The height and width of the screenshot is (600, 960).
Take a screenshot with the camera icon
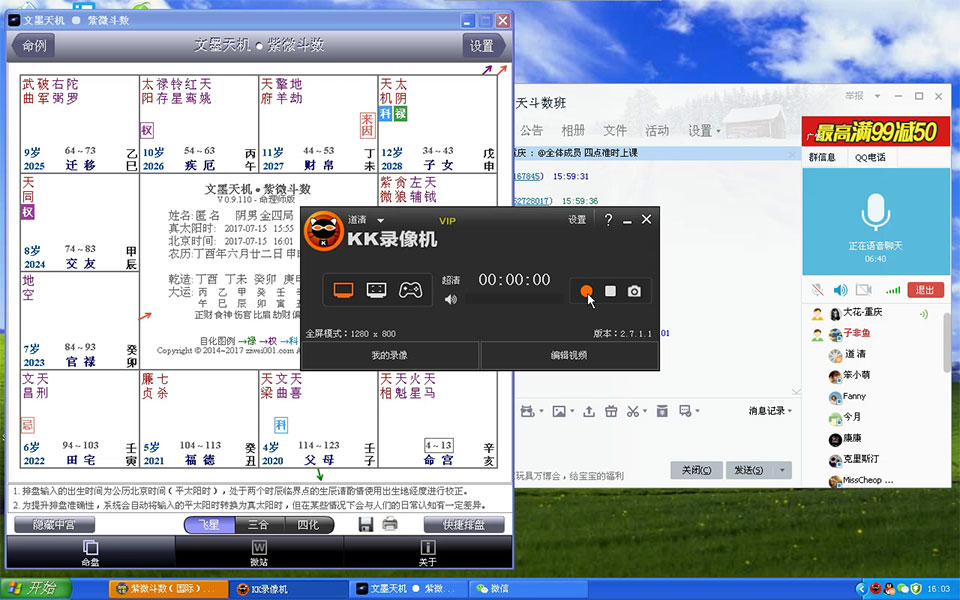634,291
